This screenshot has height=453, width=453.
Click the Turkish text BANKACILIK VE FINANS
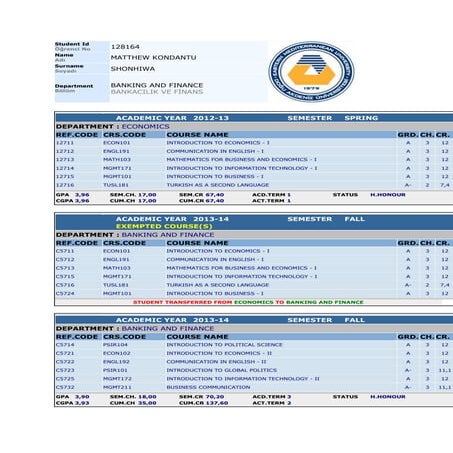tap(157, 92)
